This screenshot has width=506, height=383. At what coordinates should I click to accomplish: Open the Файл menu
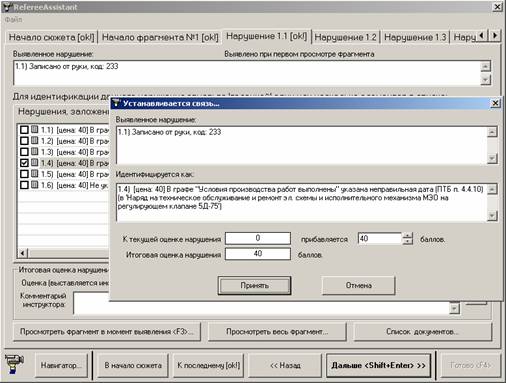(13, 20)
